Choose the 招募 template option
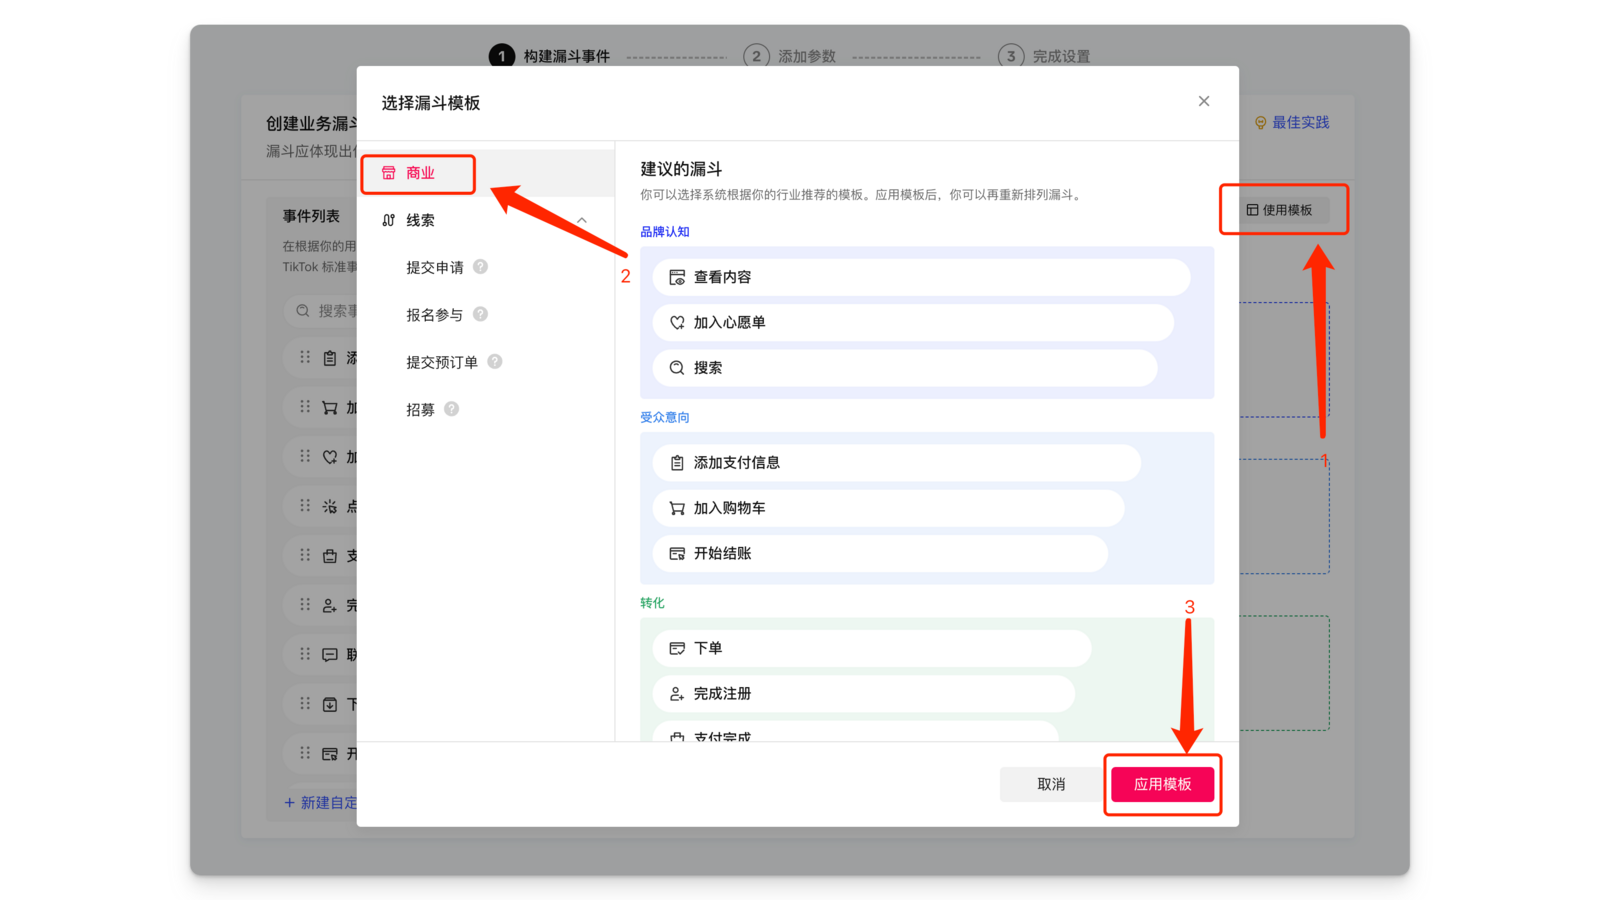Viewport: 1600px width, 900px height. click(420, 409)
